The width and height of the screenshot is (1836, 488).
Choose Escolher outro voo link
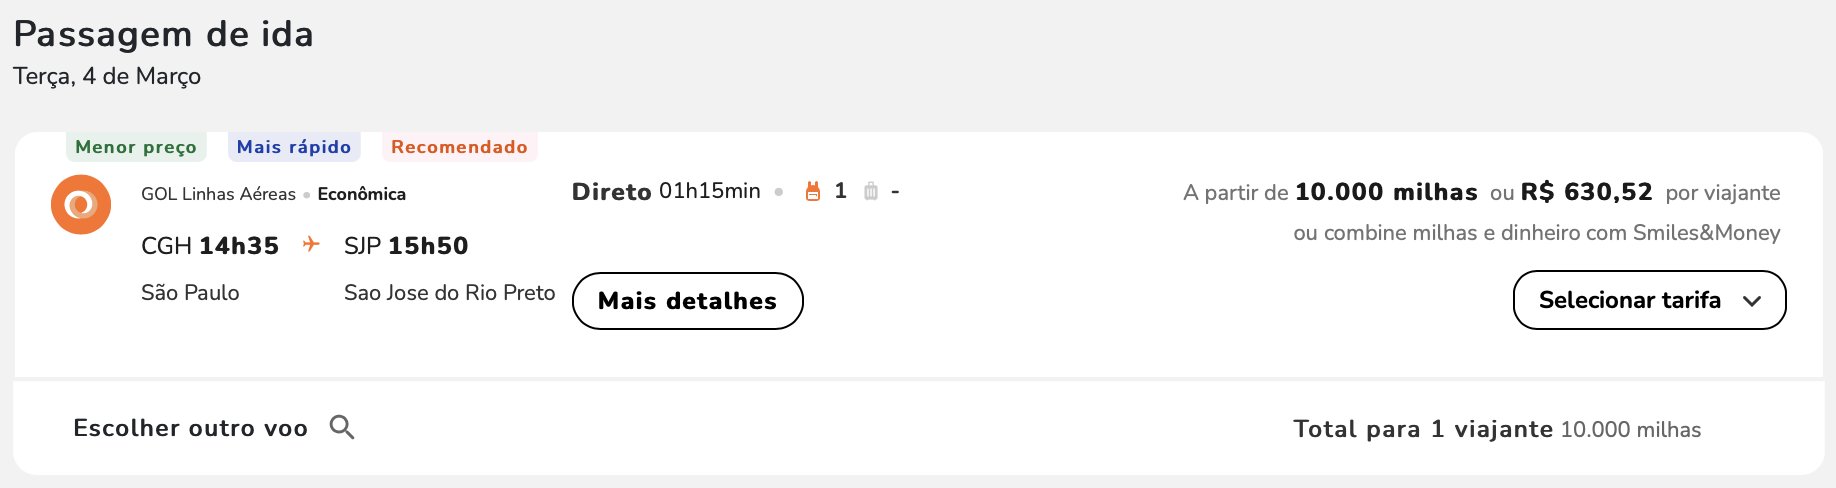[190, 428]
